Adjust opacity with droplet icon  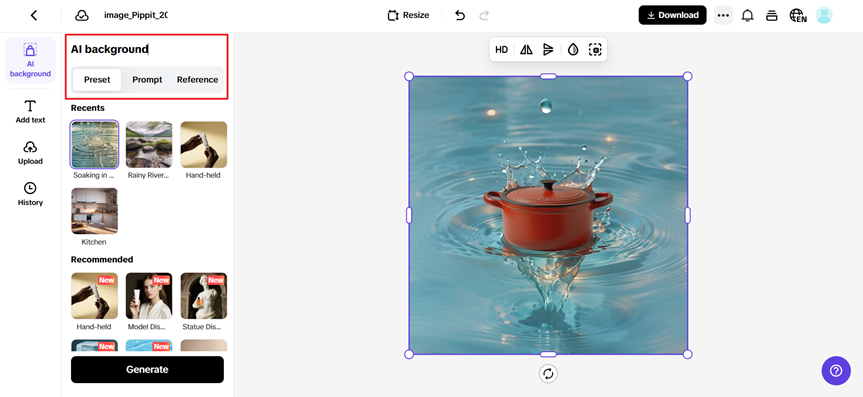pyautogui.click(x=573, y=50)
